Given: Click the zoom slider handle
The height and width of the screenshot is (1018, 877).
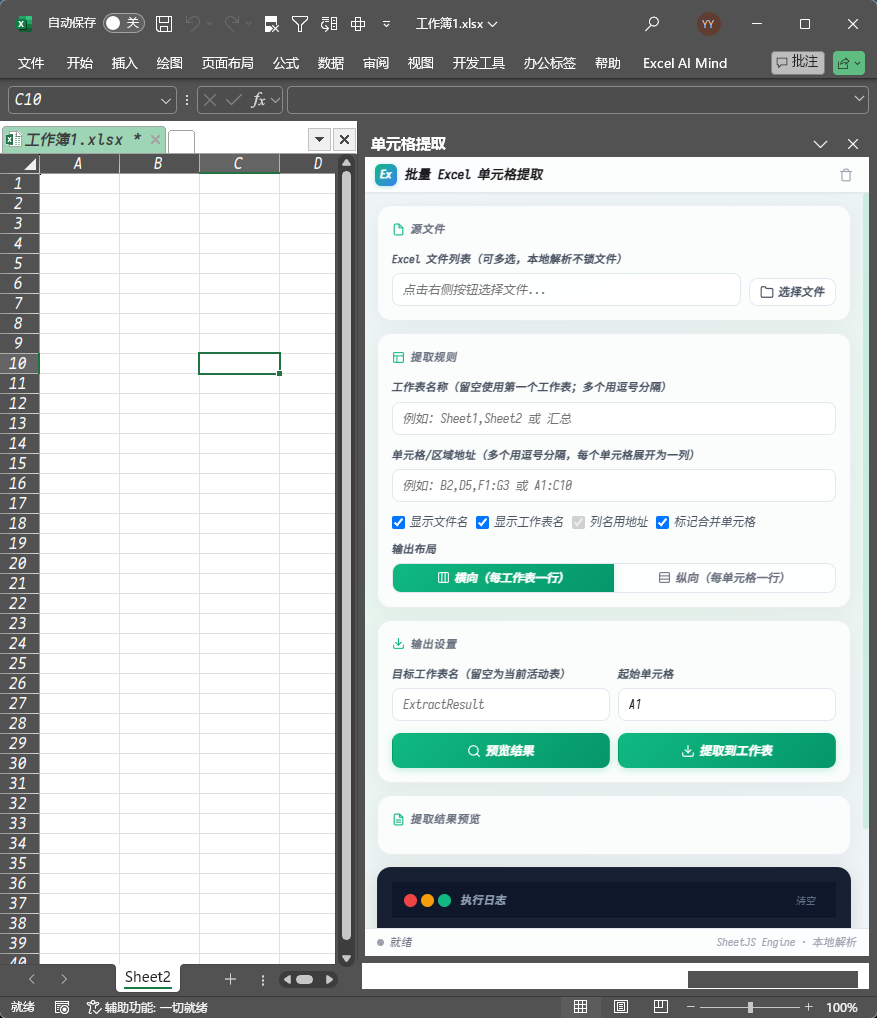Looking at the screenshot, I should pos(750,1007).
